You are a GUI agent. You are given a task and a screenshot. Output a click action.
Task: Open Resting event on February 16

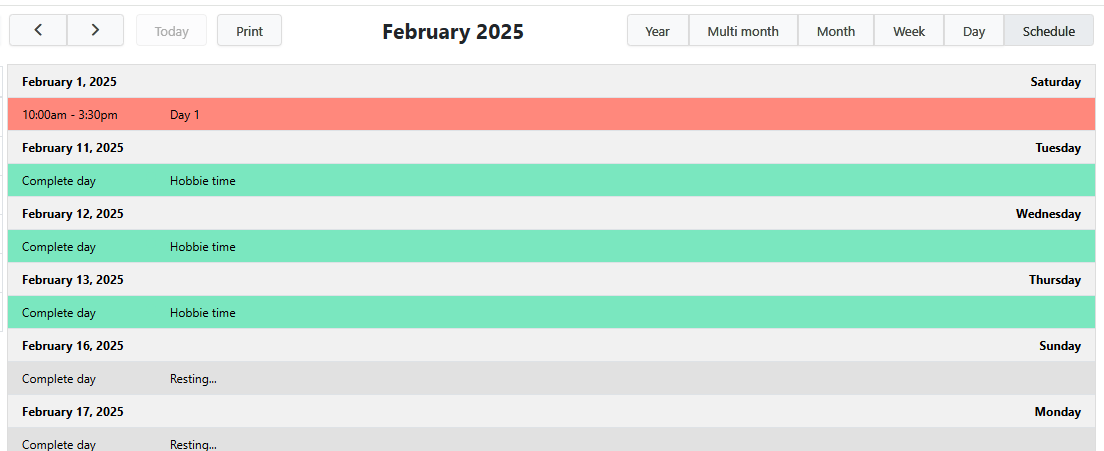click(x=193, y=379)
